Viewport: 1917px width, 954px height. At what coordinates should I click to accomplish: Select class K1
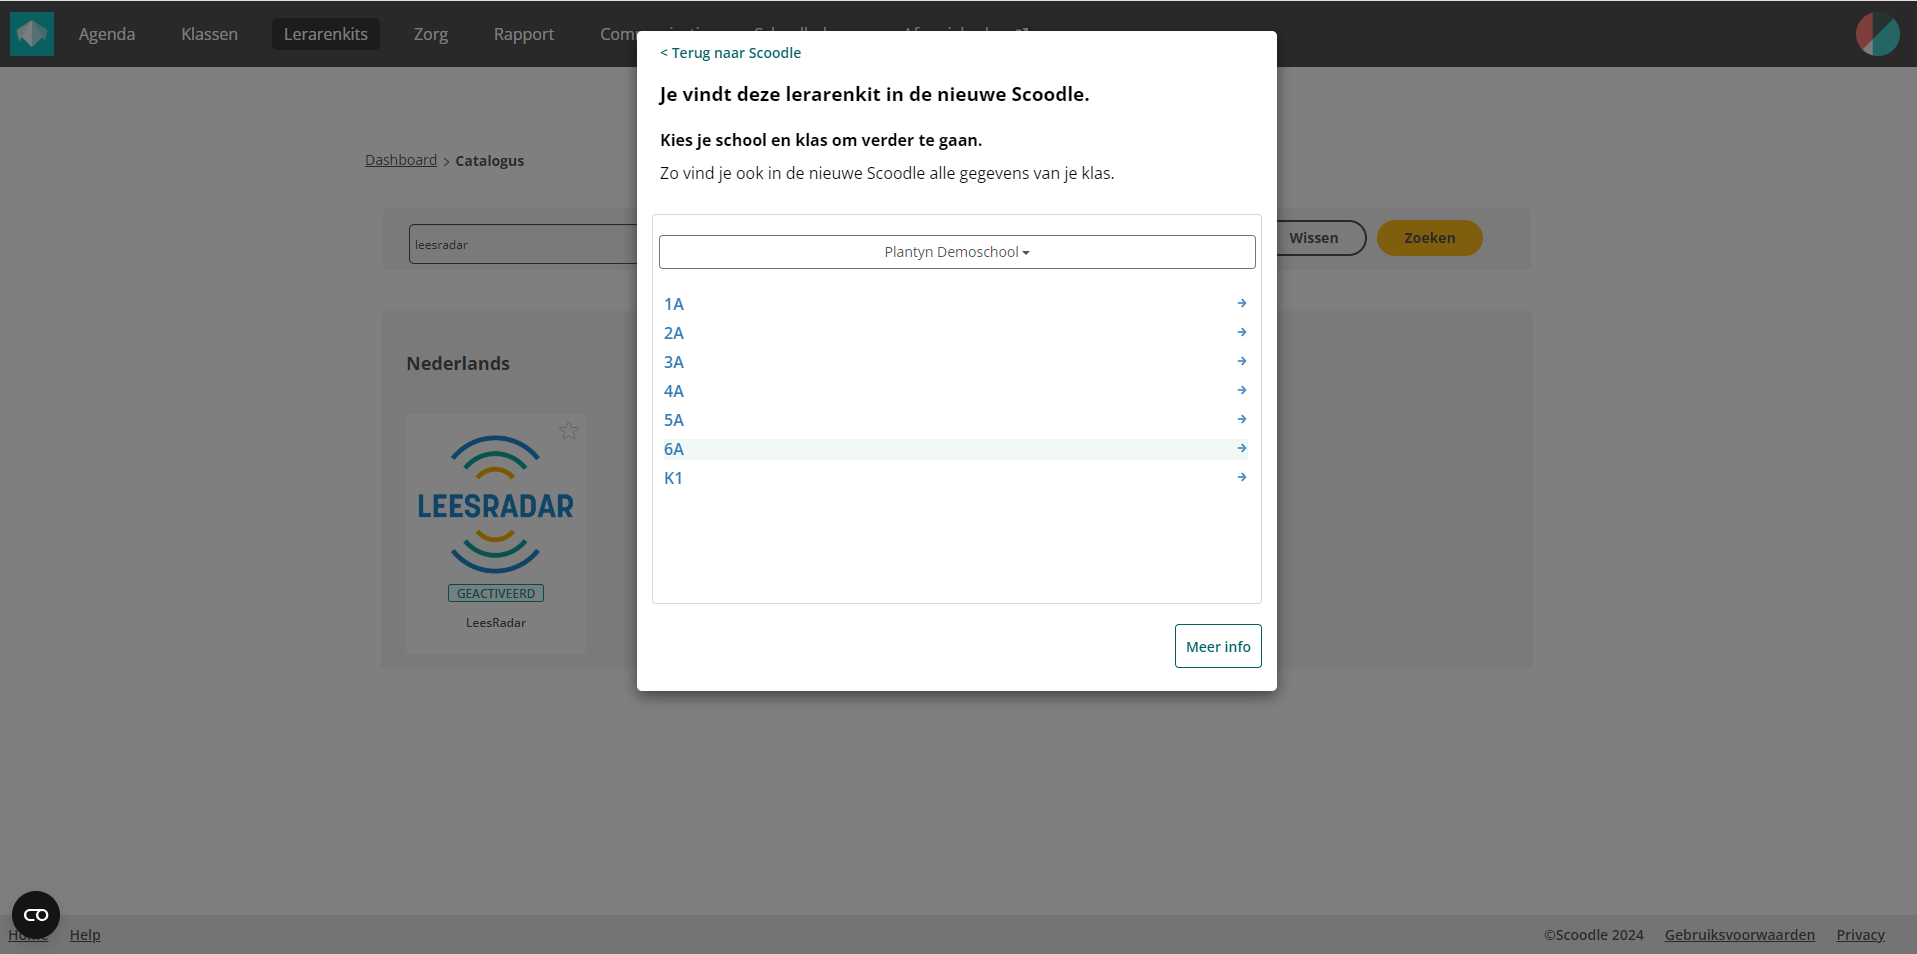[x=955, y=478]
